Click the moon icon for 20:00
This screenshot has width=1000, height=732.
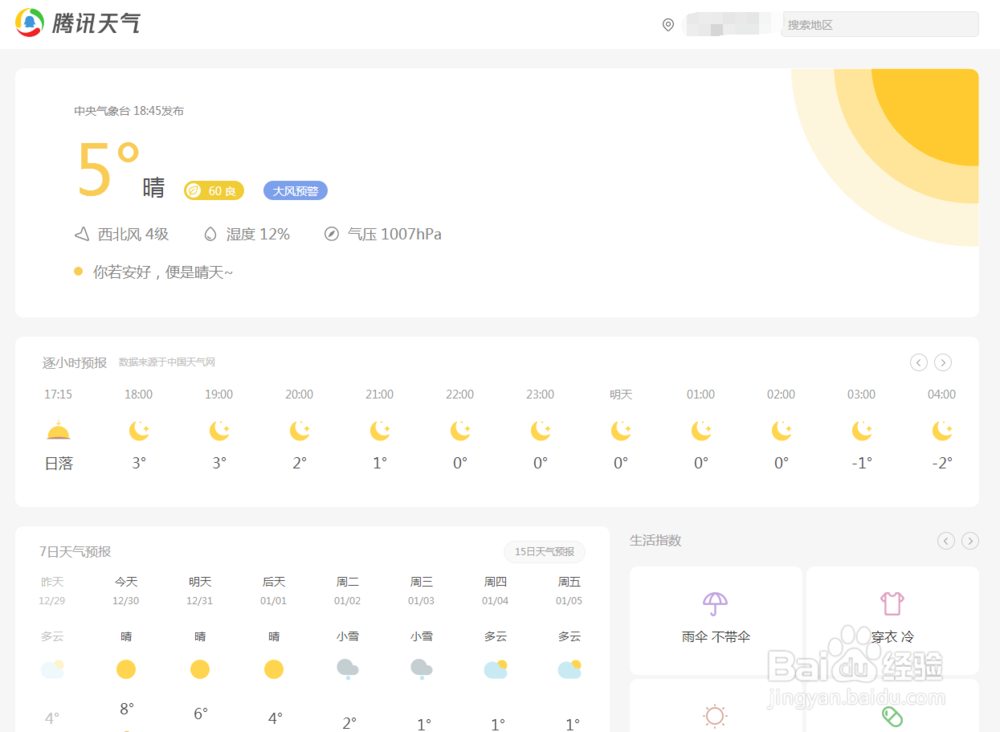point(299,431)
